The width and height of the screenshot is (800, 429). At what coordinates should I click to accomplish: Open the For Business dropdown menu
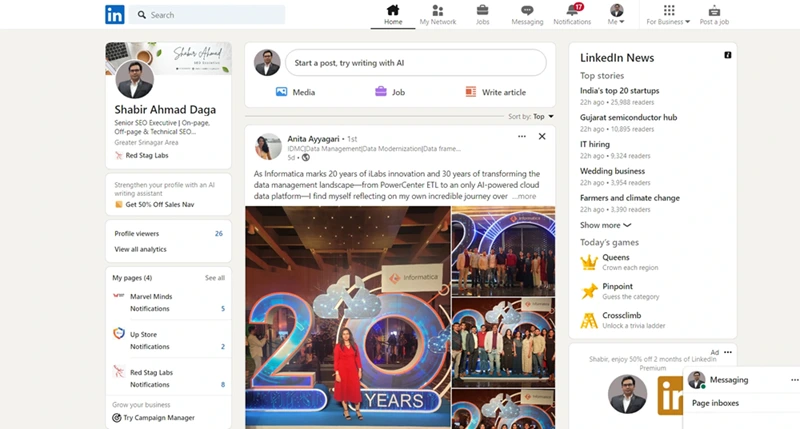coord(668,15)
